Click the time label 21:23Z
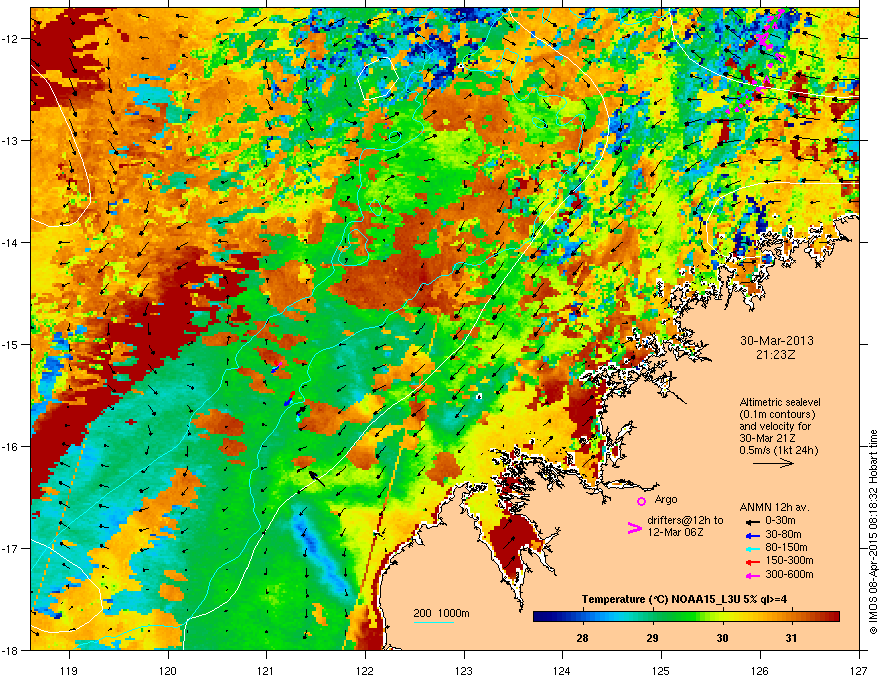 (776, 355)
